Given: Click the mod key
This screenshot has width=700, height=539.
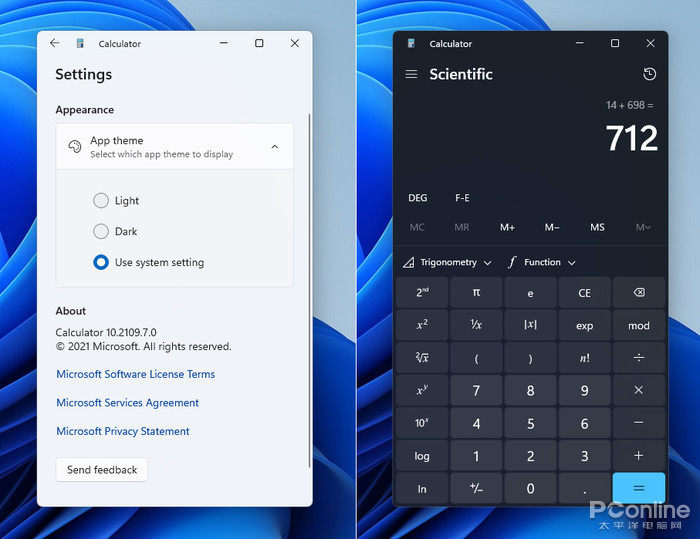Looking at the screenshot, I should [x=639, y=325].
